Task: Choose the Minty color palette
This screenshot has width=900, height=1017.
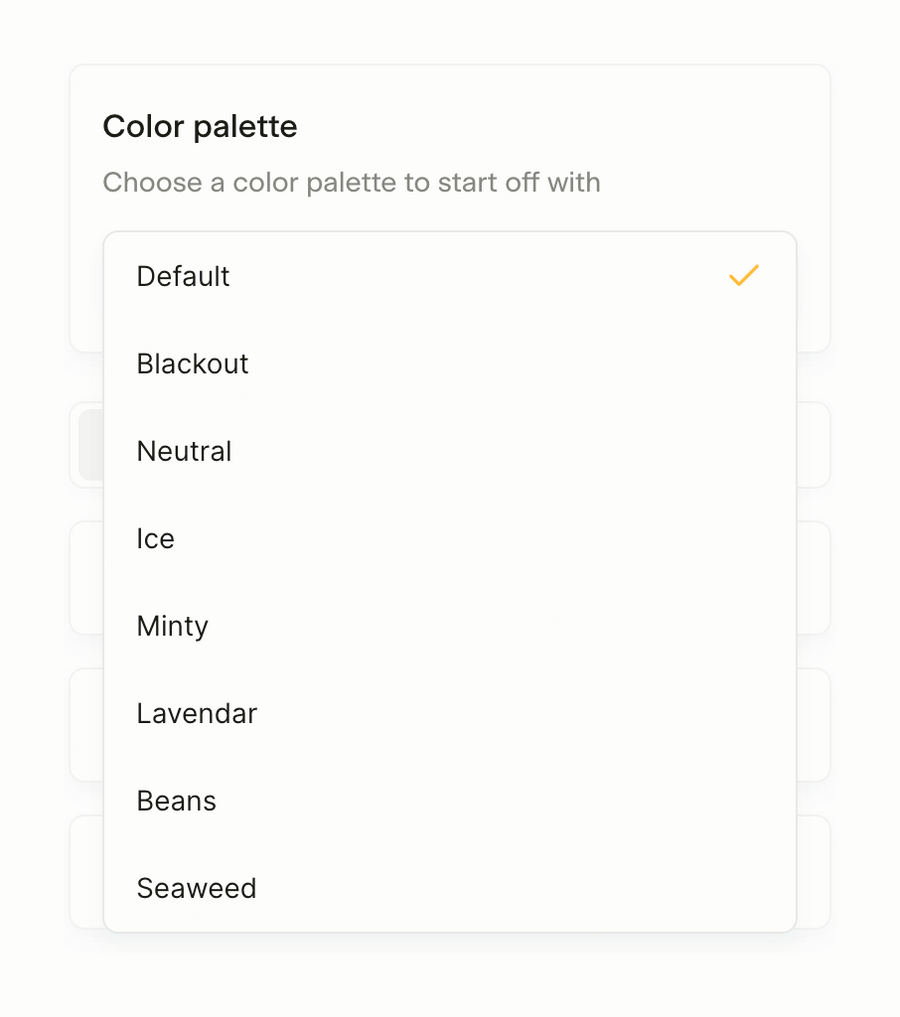Action: pos(172,626)
